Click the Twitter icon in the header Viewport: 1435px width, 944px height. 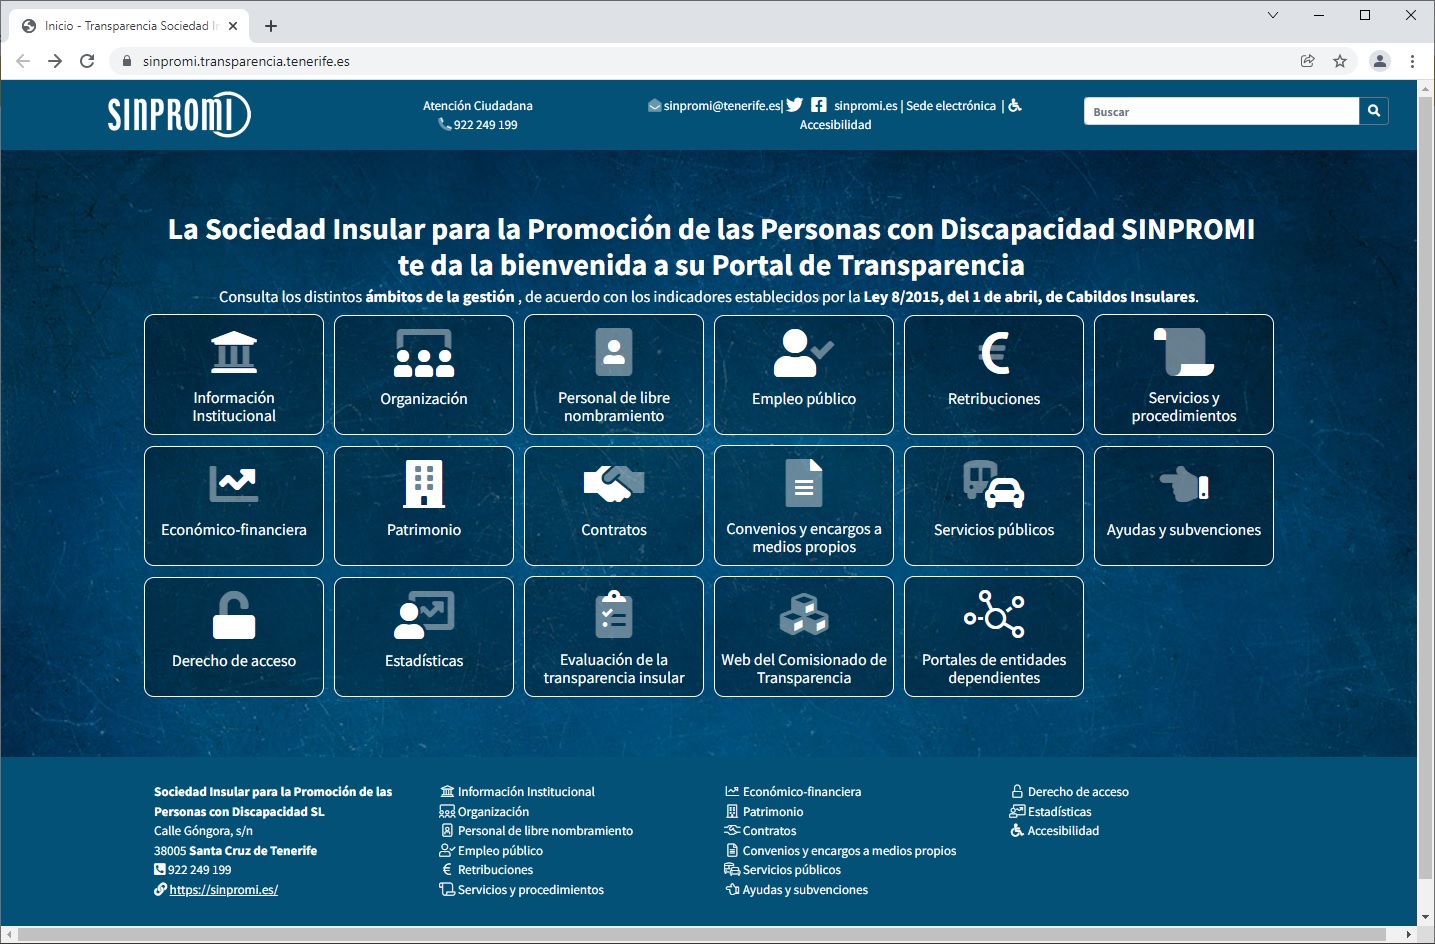[795, 104]
